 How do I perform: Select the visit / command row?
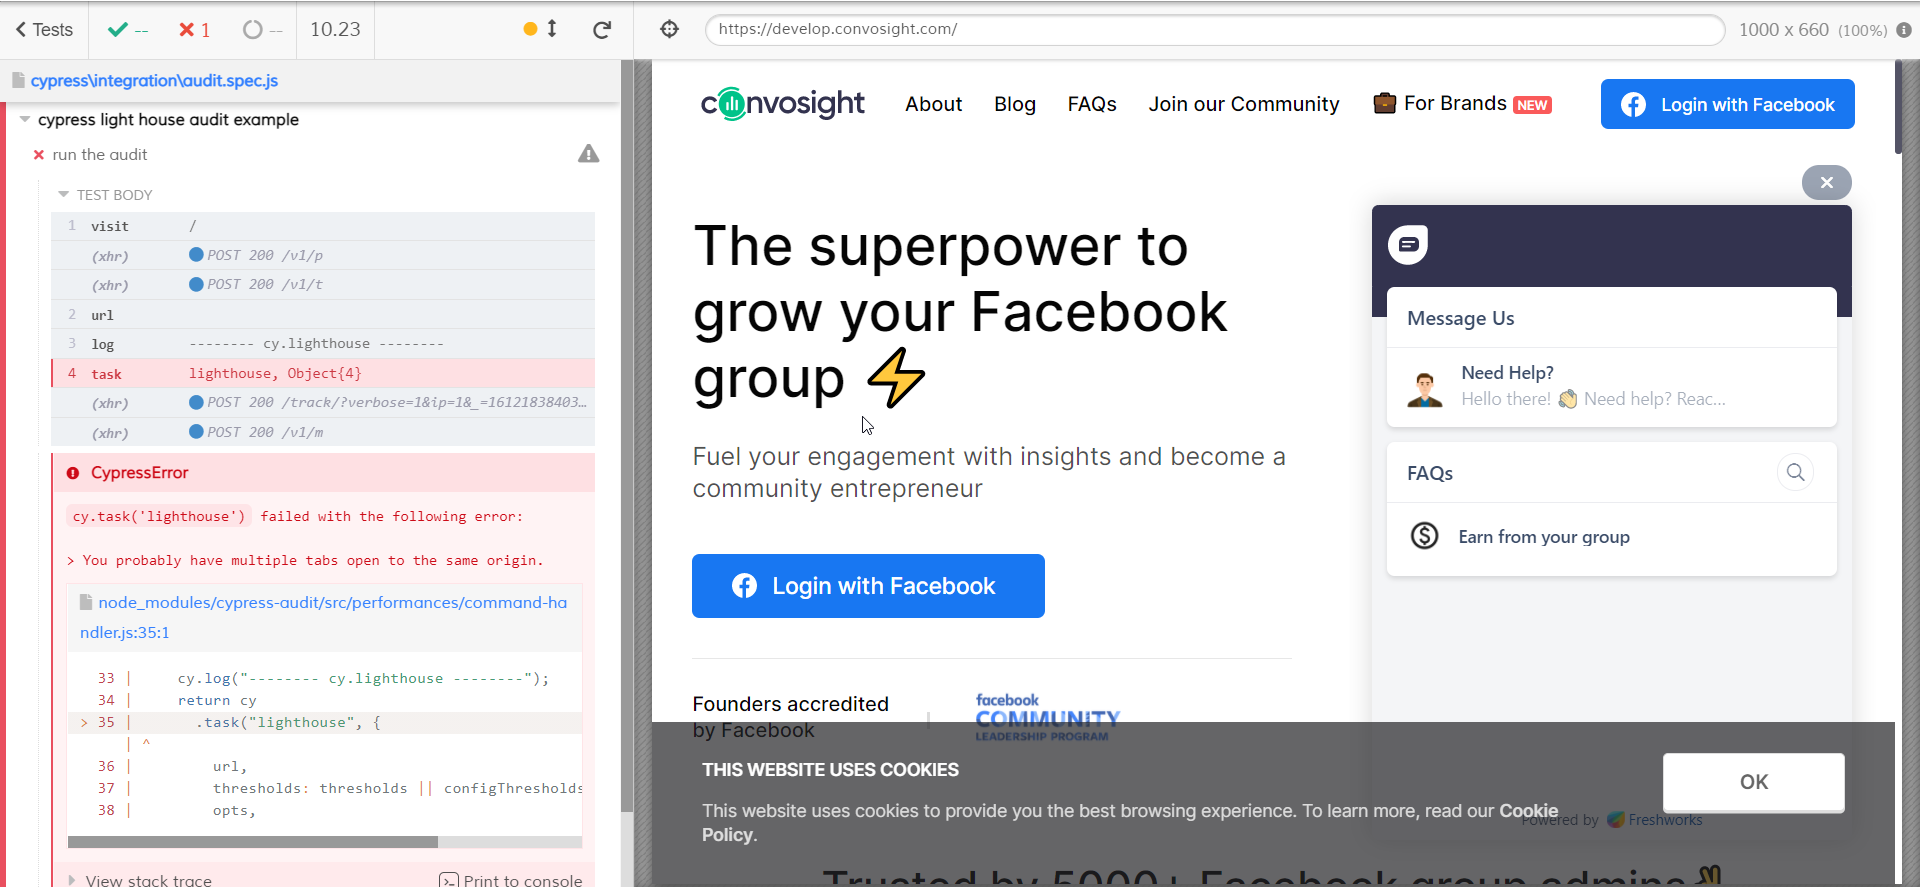[323, 226]
